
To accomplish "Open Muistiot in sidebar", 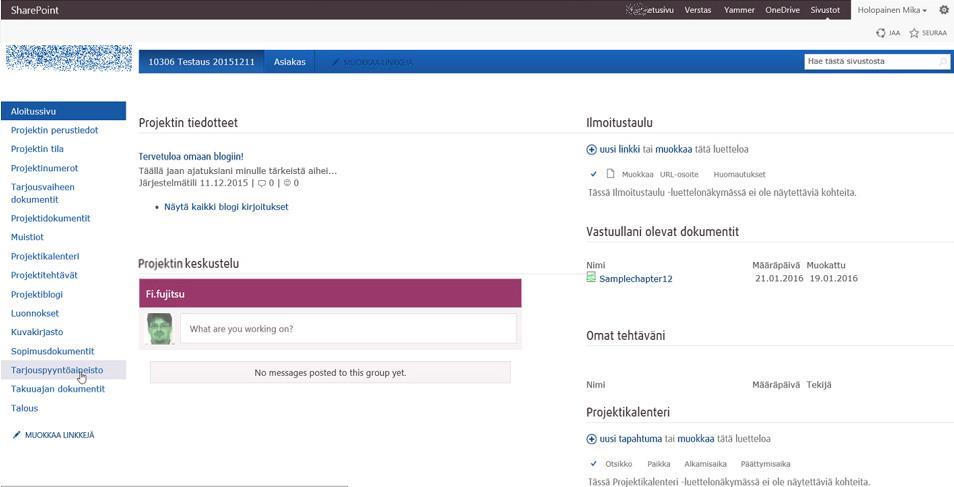I will 27,237.
